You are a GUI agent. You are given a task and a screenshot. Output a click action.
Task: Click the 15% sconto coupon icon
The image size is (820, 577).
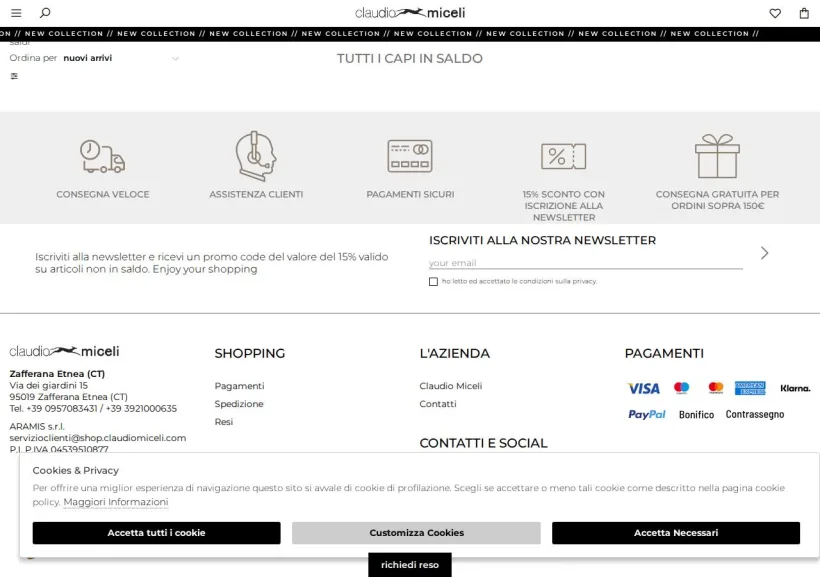click(x=564, y=156)
